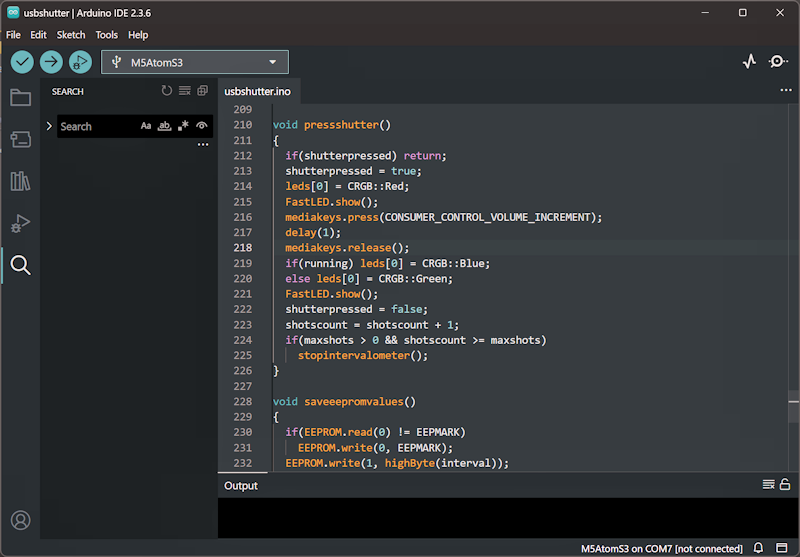Click the CRGB::Red code text
The image size is (800, 557).
(376, 186)
